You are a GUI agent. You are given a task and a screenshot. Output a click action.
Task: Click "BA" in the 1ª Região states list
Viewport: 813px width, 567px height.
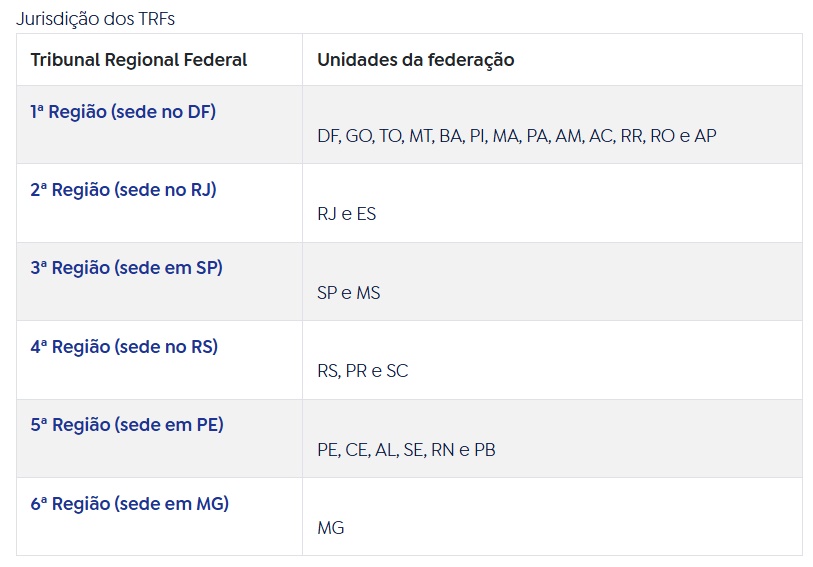pyautogui.click(x=450, y=136)
